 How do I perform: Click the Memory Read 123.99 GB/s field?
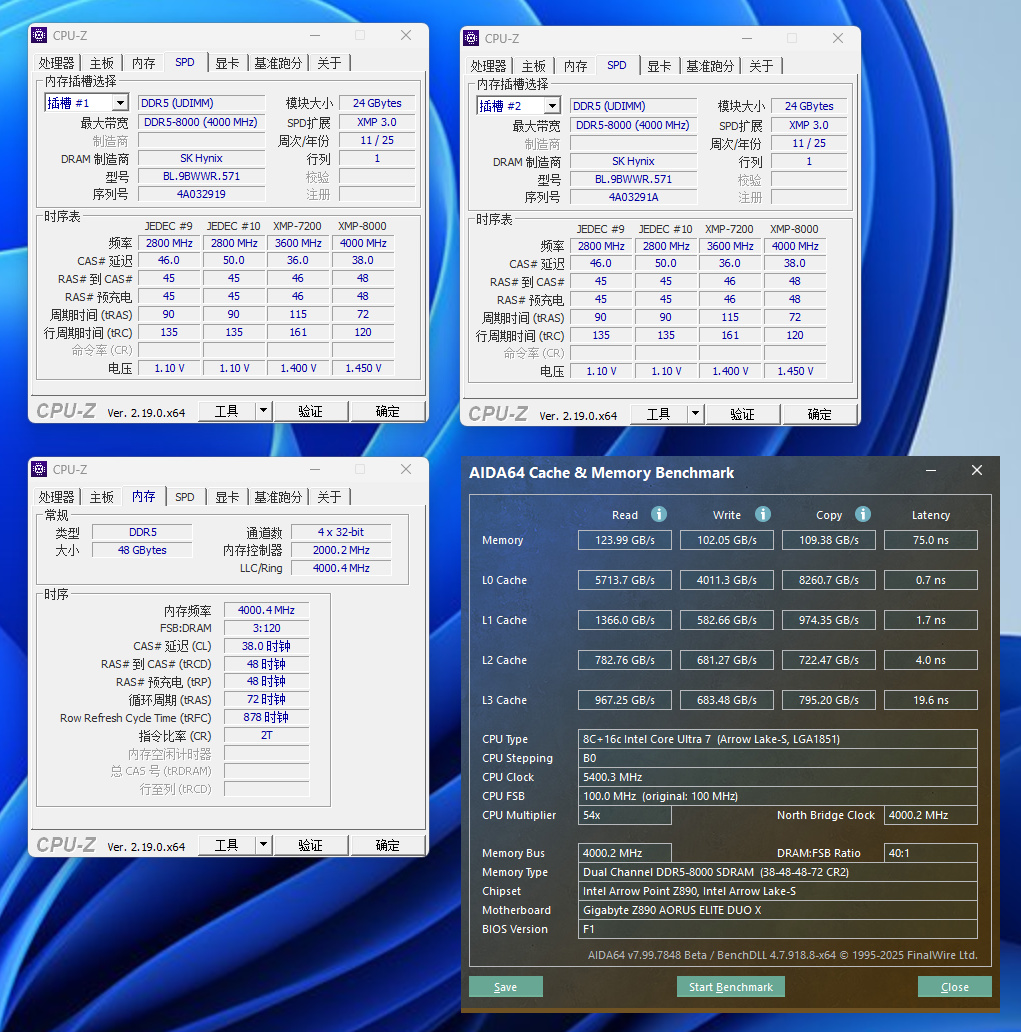coord(625,540)
